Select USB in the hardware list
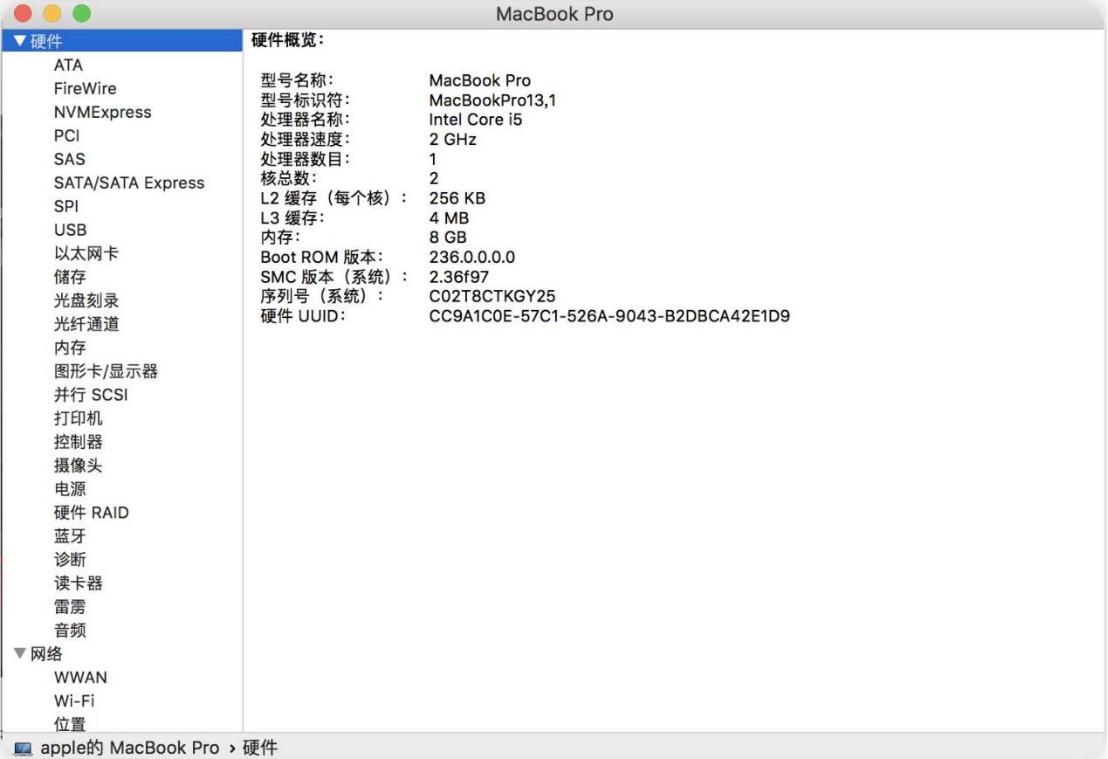Screen dimensions: 1108x759 70,230
